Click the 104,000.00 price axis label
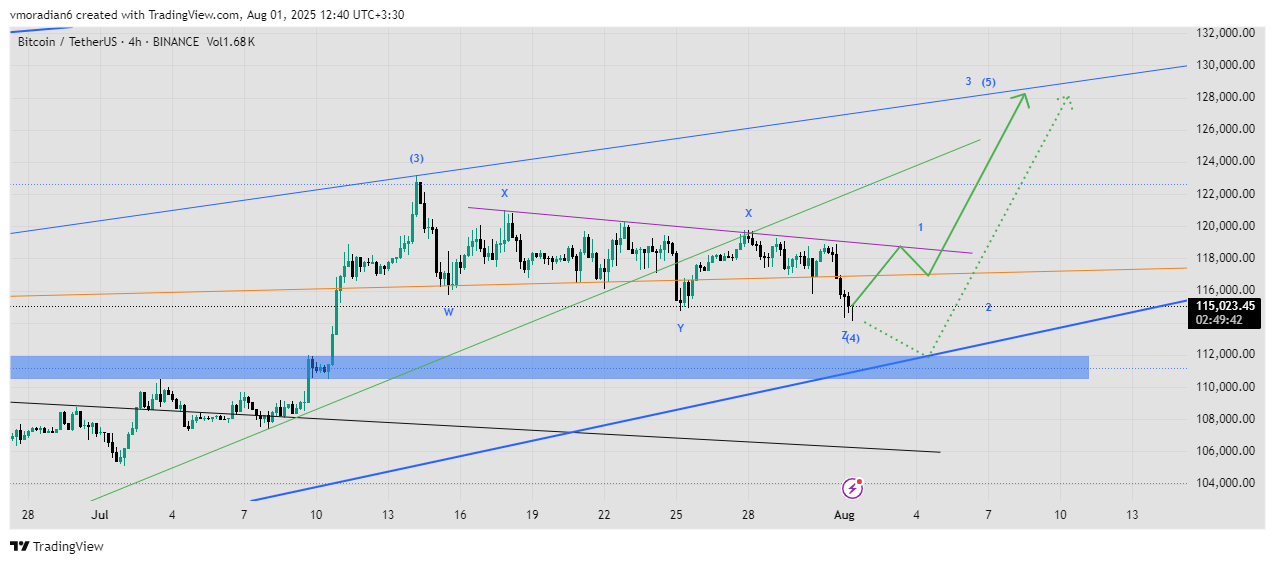1275x564 pixels. [1225, 482]
